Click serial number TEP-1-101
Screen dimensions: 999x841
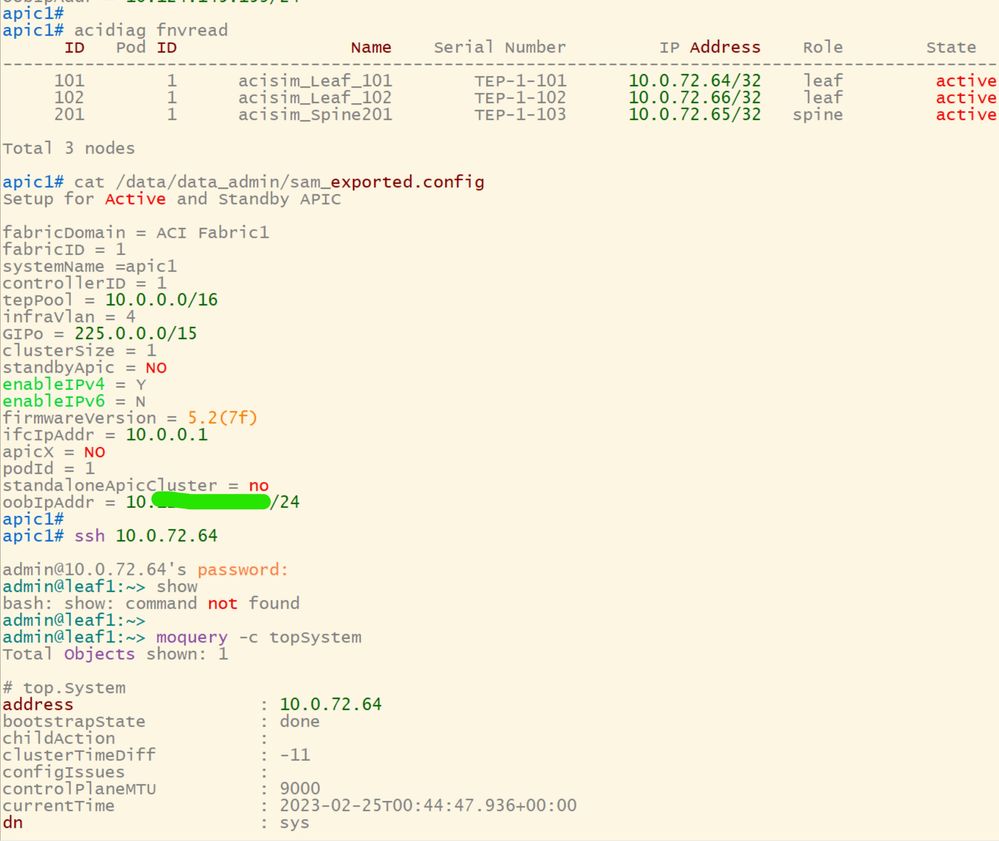coord(520,80)
